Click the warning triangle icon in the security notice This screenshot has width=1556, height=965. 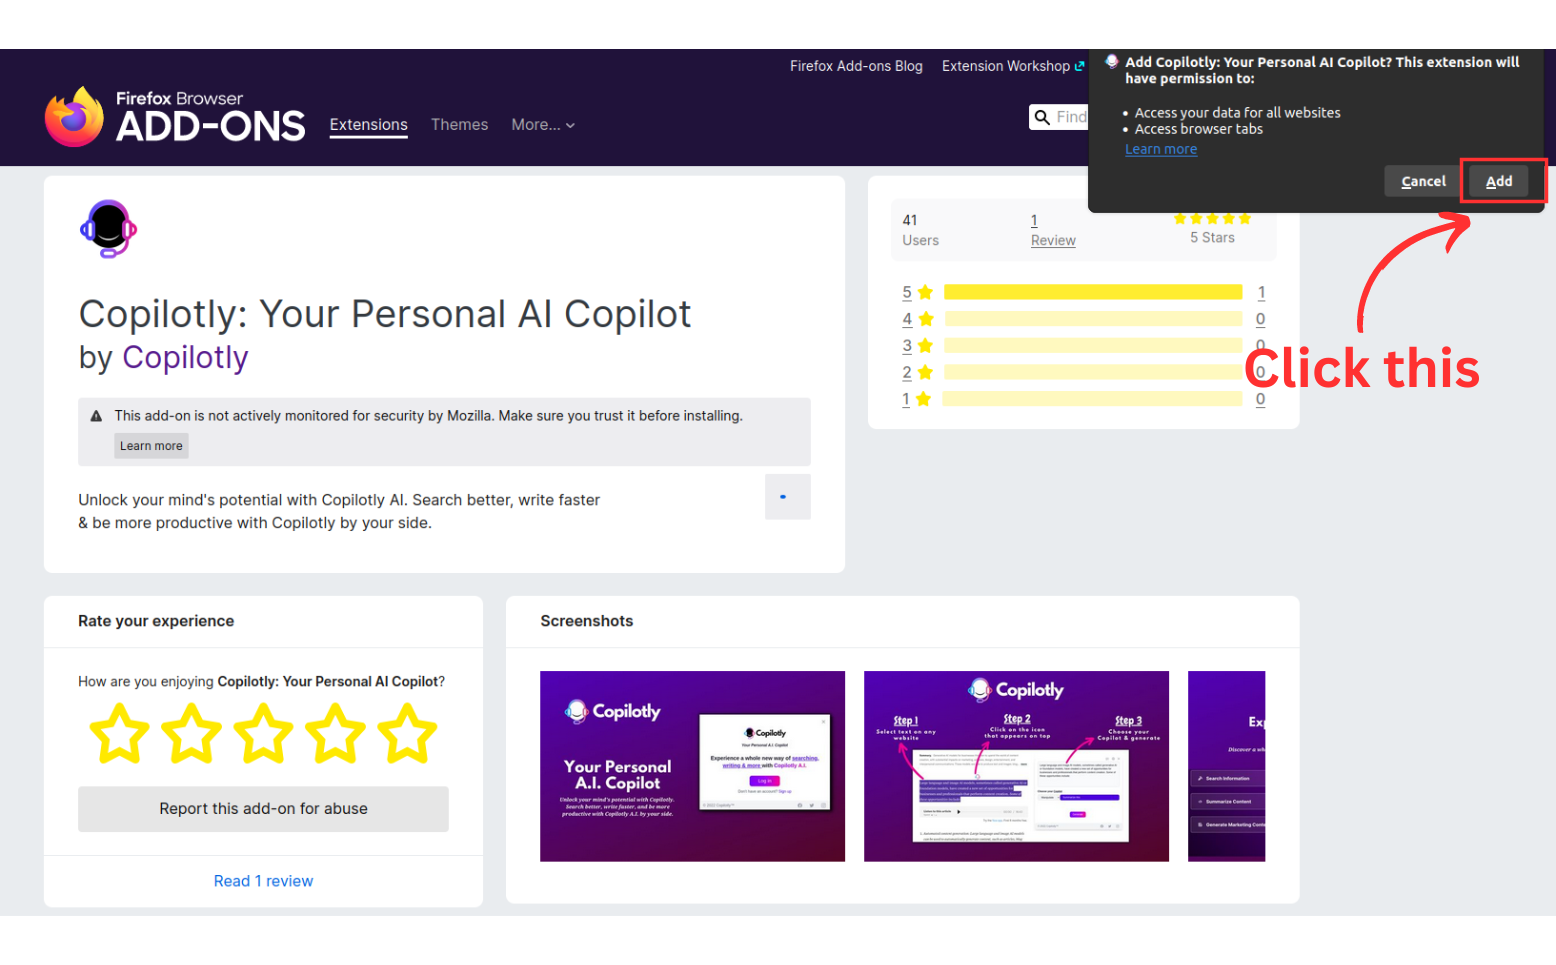96,416
